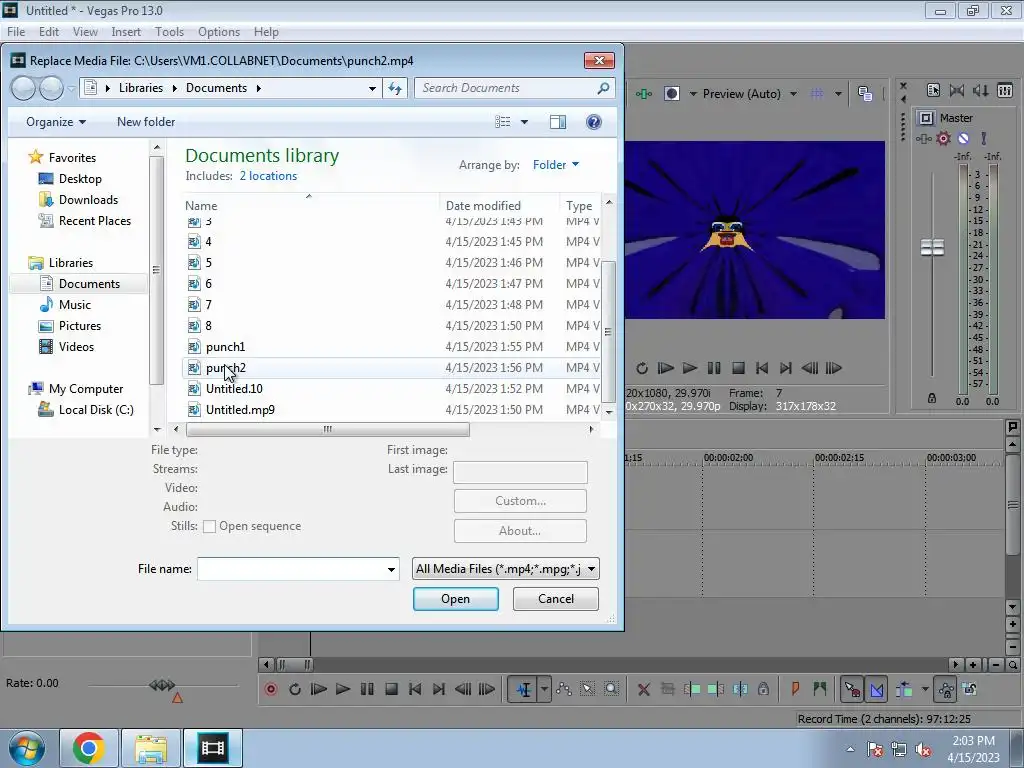Toggle the Master lock fader channels padlock

tap(932, 398)
